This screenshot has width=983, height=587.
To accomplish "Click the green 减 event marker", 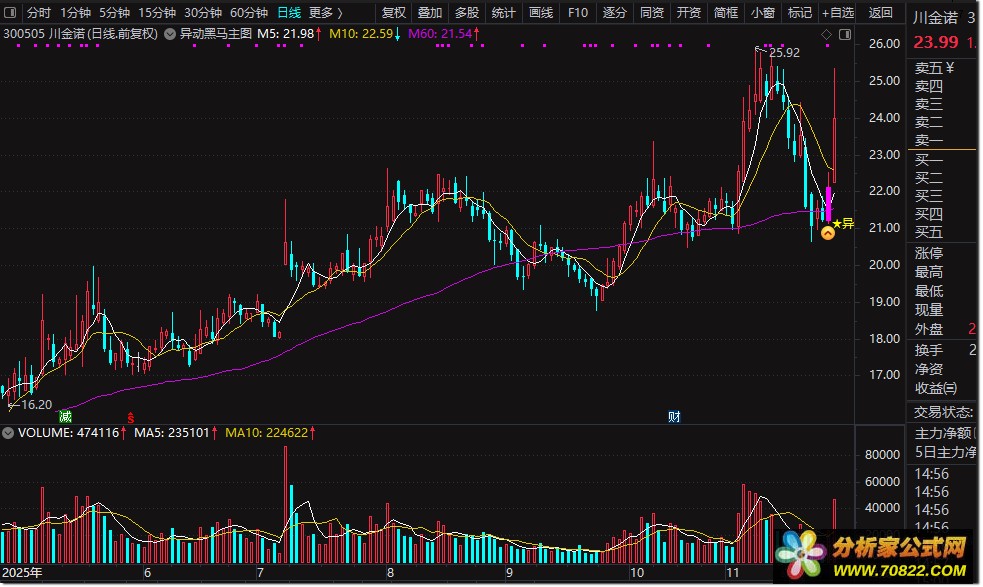I will [x=65, y=416].
